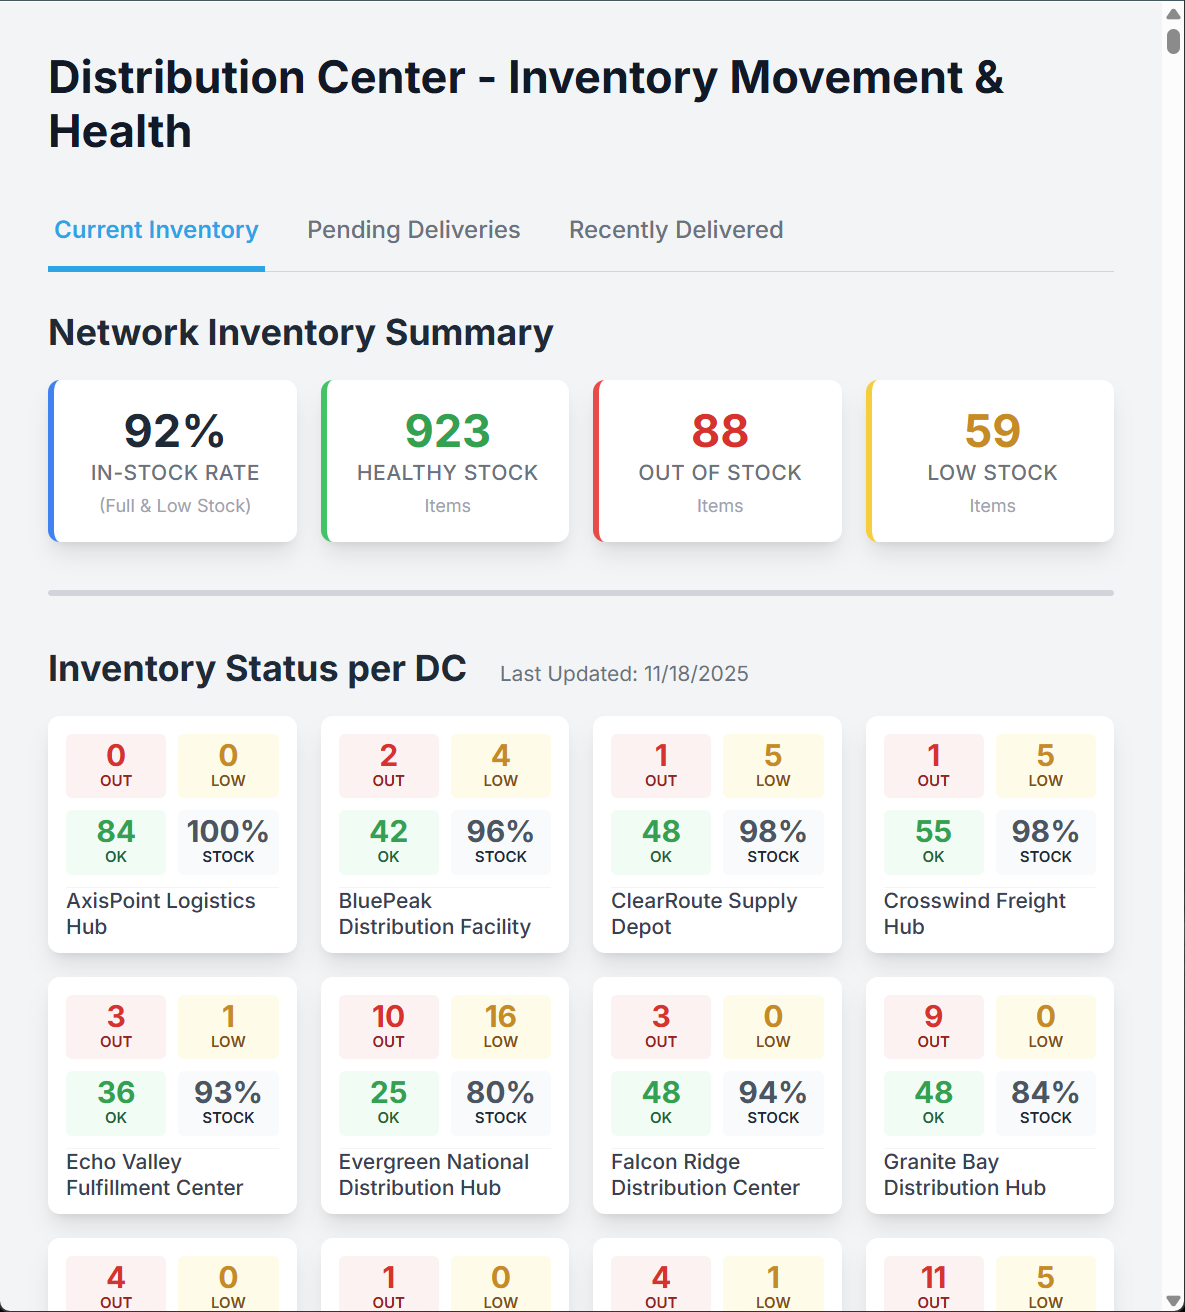1185x1312 pixels.
Task: Click the 16 LOW badge on Evergreen National
Action: click(501, 1027)
